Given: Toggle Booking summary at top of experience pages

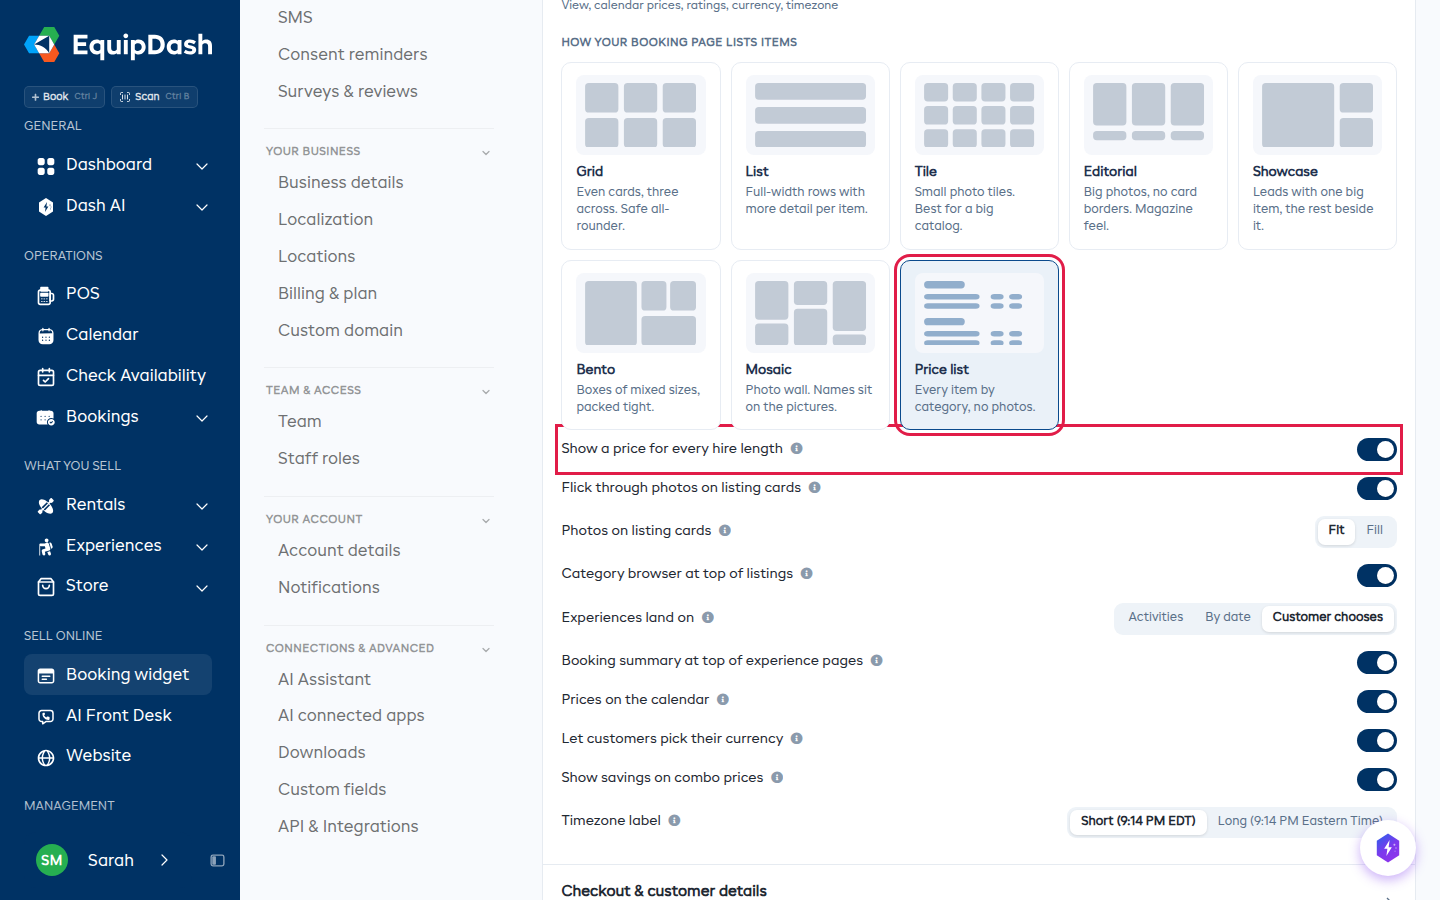Looking at the screenshot, I should [1377, 662].
